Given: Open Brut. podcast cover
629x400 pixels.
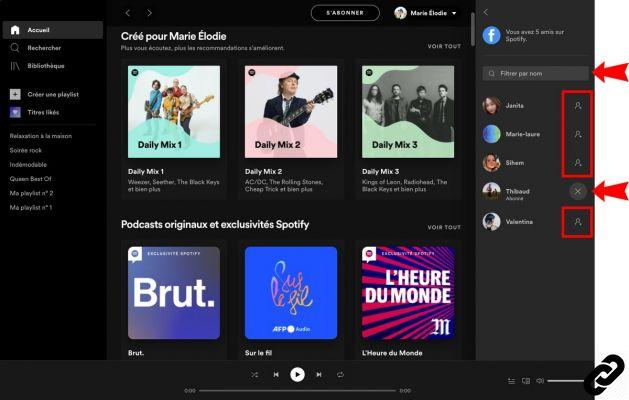Looking at the screenshot, I should [174, 293].
